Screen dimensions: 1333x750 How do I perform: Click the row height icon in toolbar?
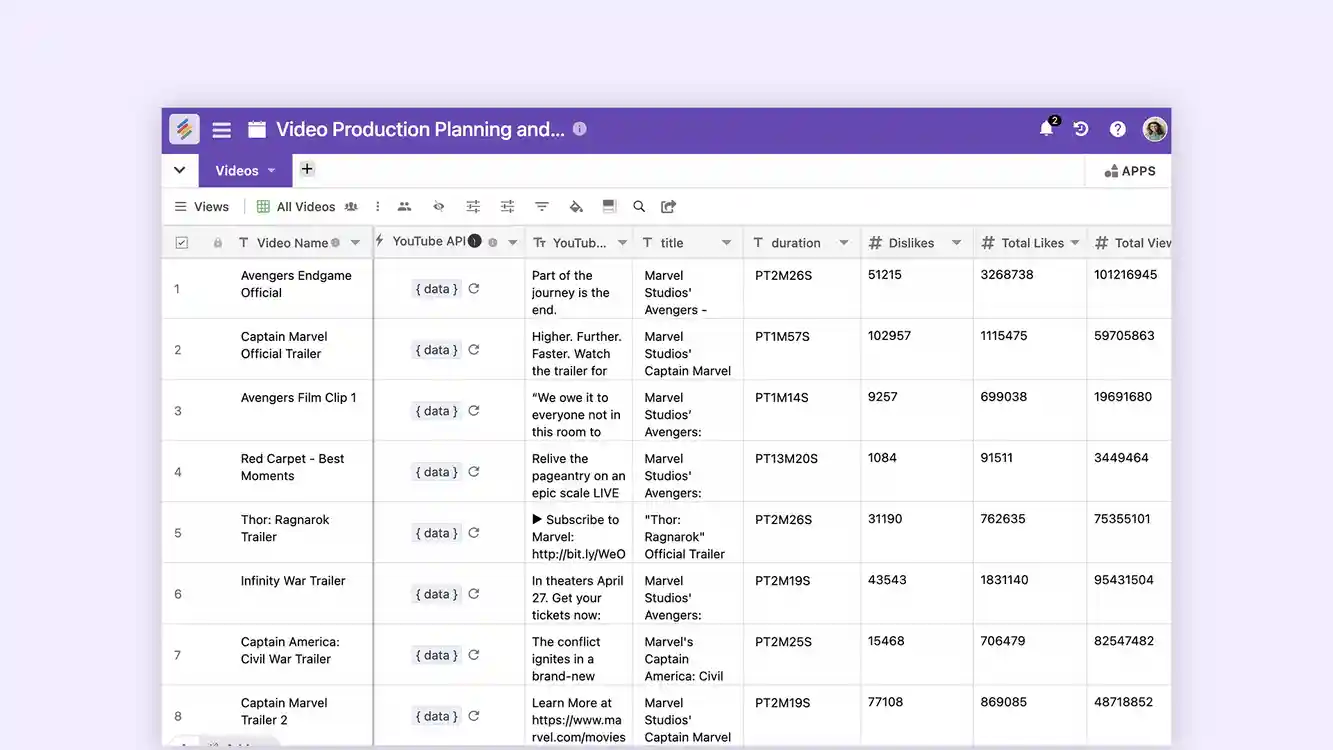coord(609,206)
